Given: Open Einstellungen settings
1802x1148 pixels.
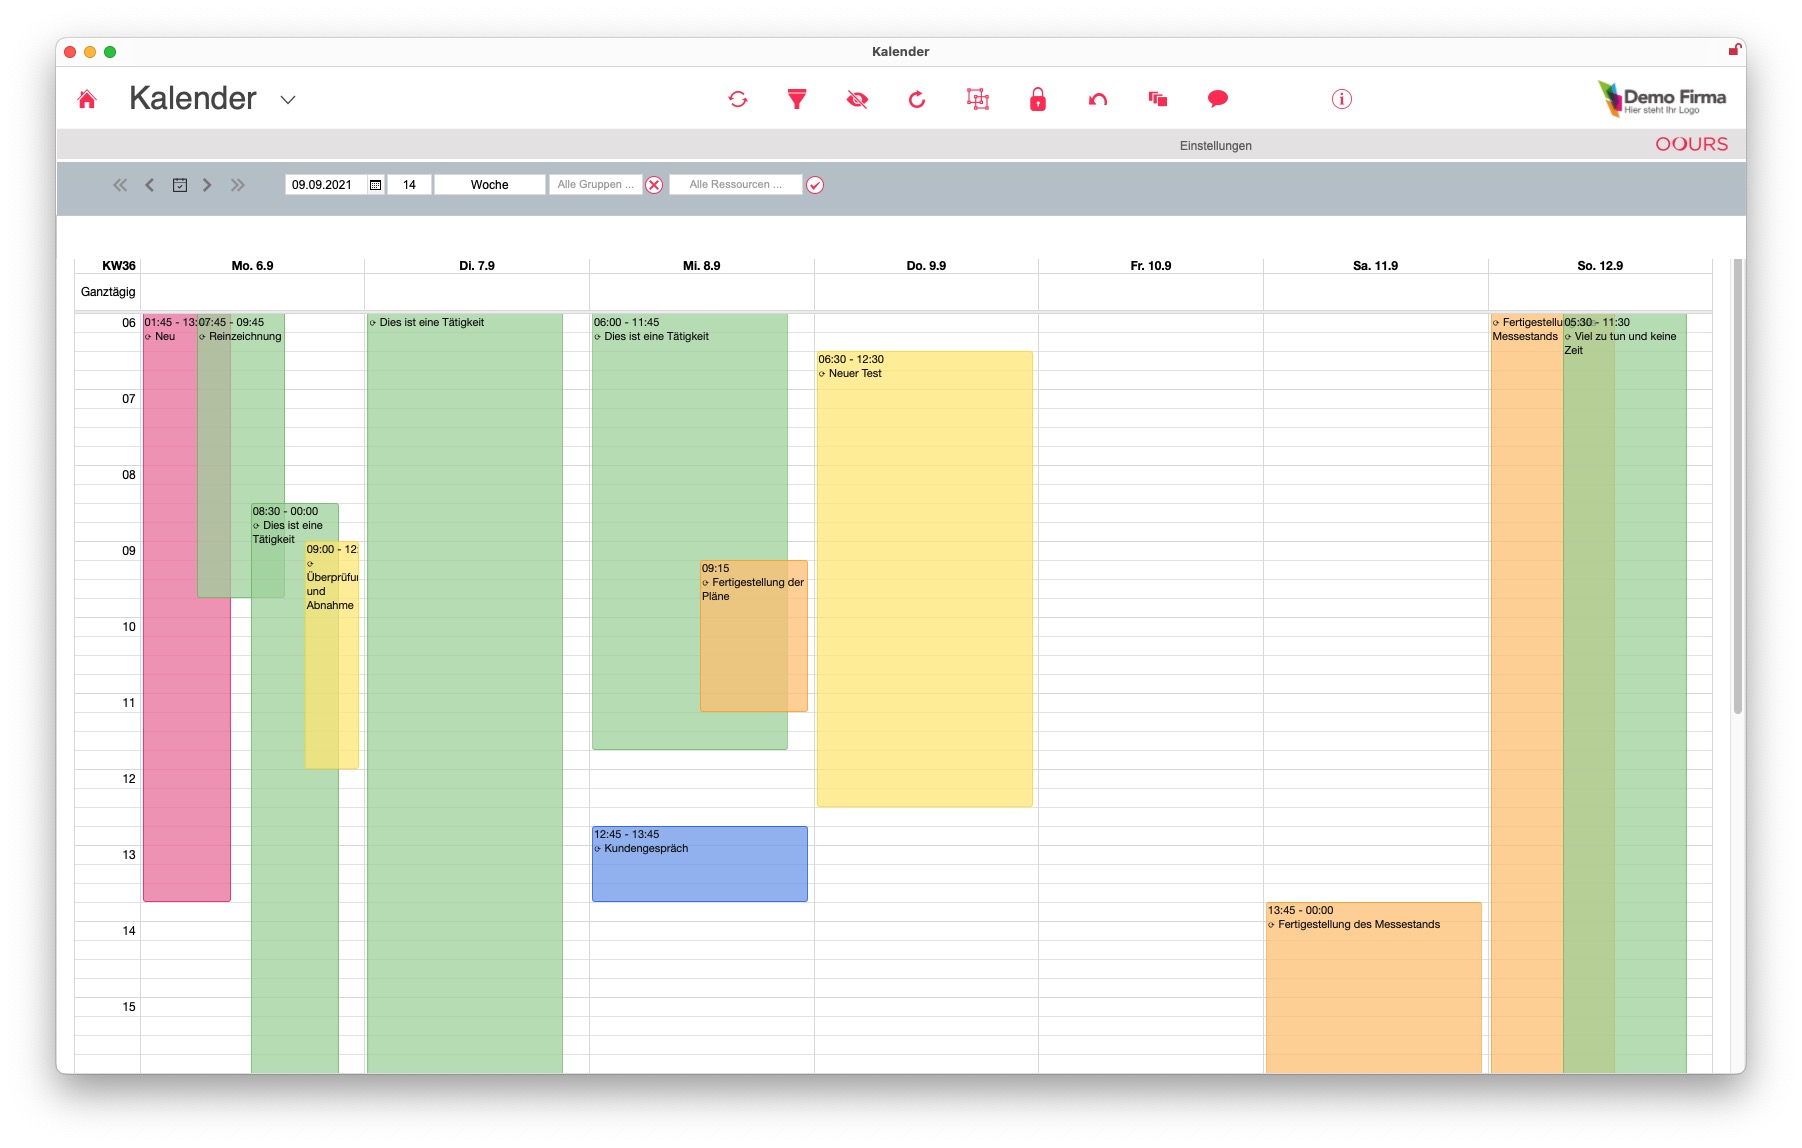Looking at the screenshot, I should tap(1216, 146).
